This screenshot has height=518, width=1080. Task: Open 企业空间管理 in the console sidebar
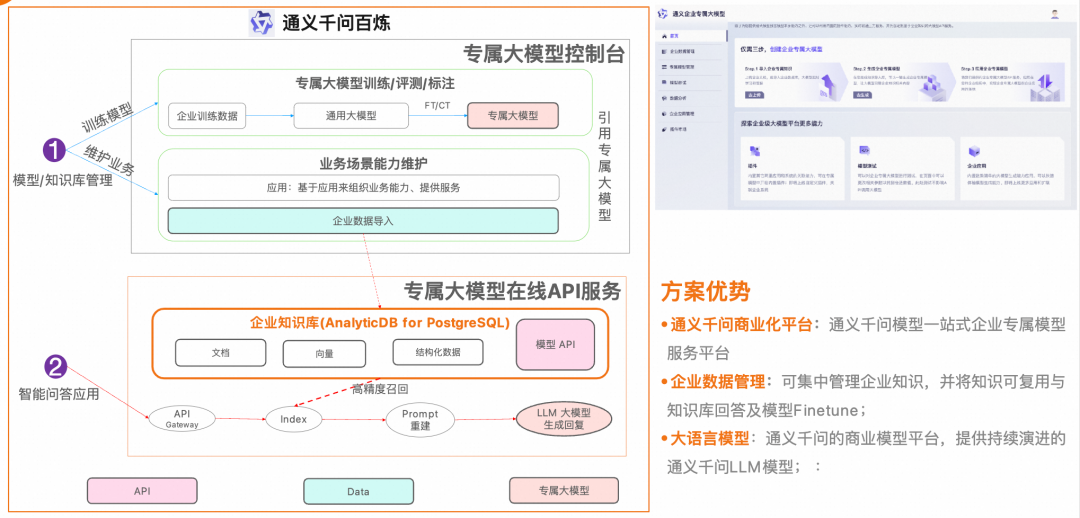pos(682,113)
